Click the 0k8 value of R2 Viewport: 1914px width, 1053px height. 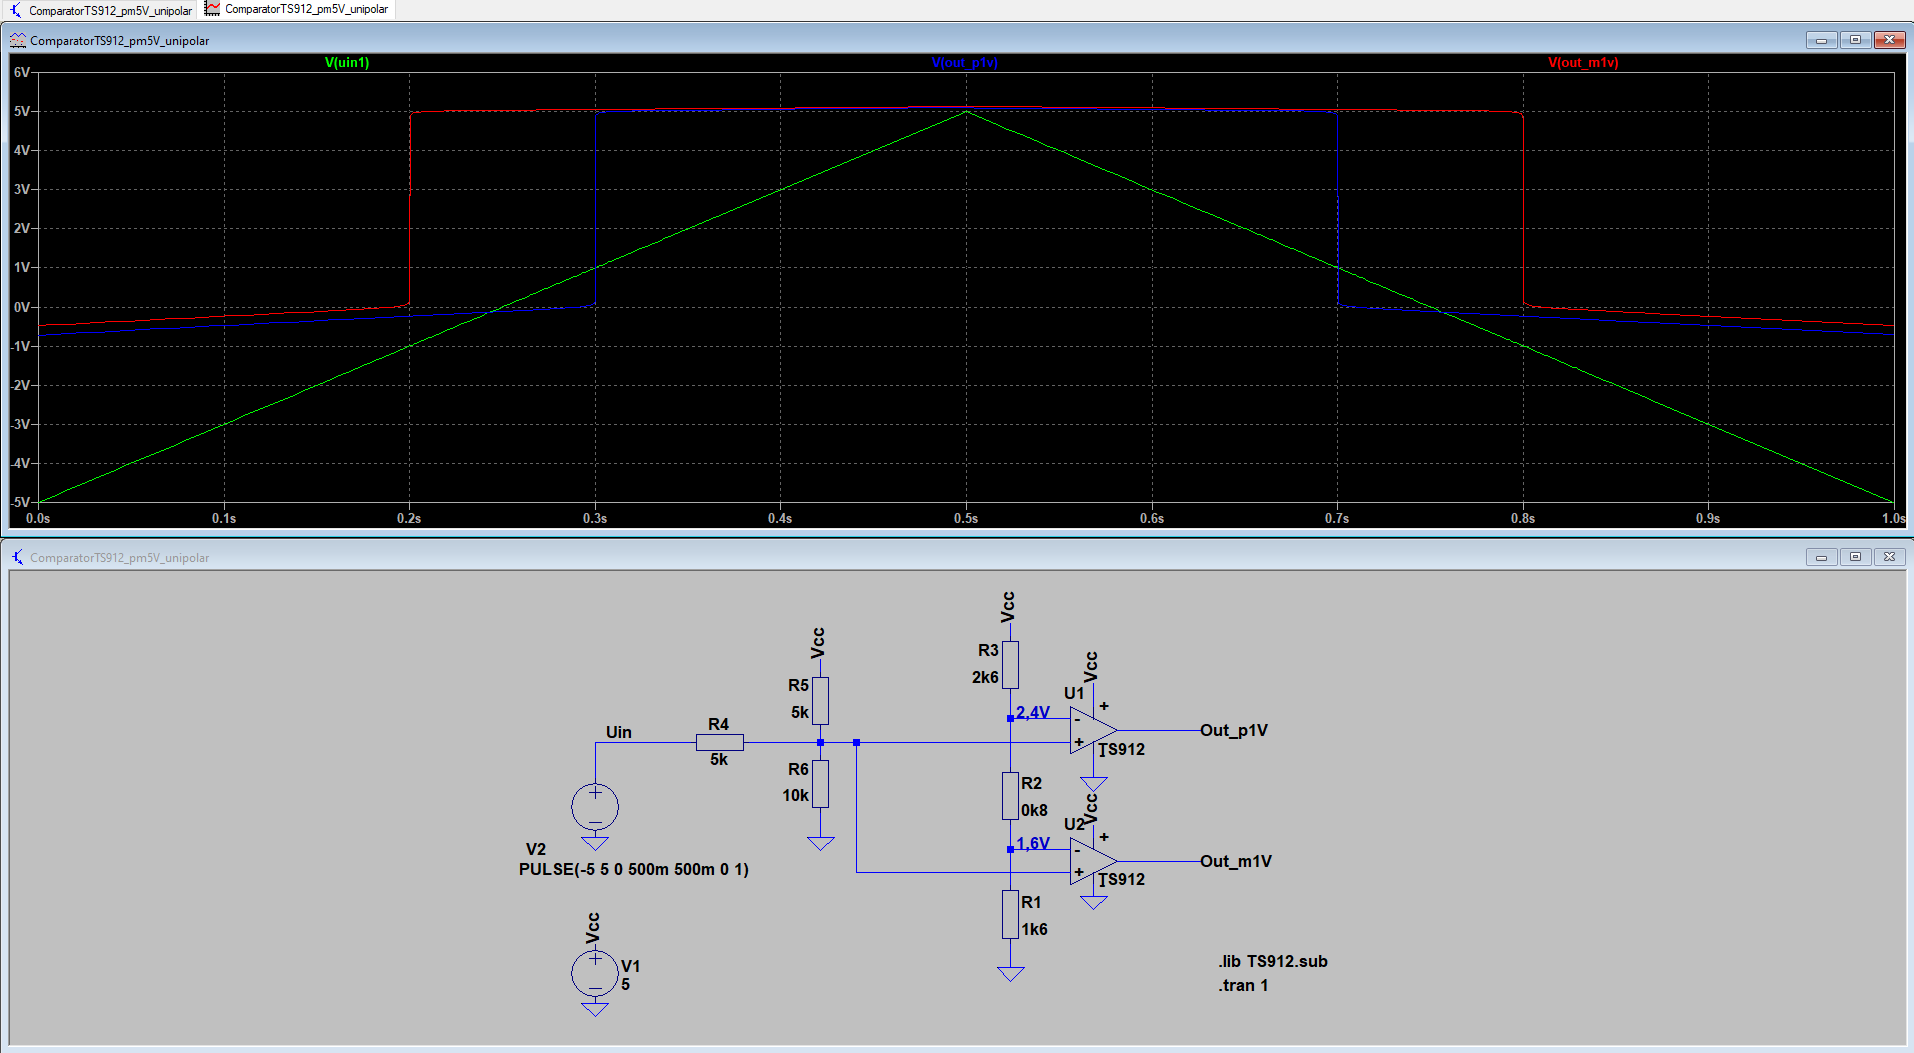tap(1035, 810)
